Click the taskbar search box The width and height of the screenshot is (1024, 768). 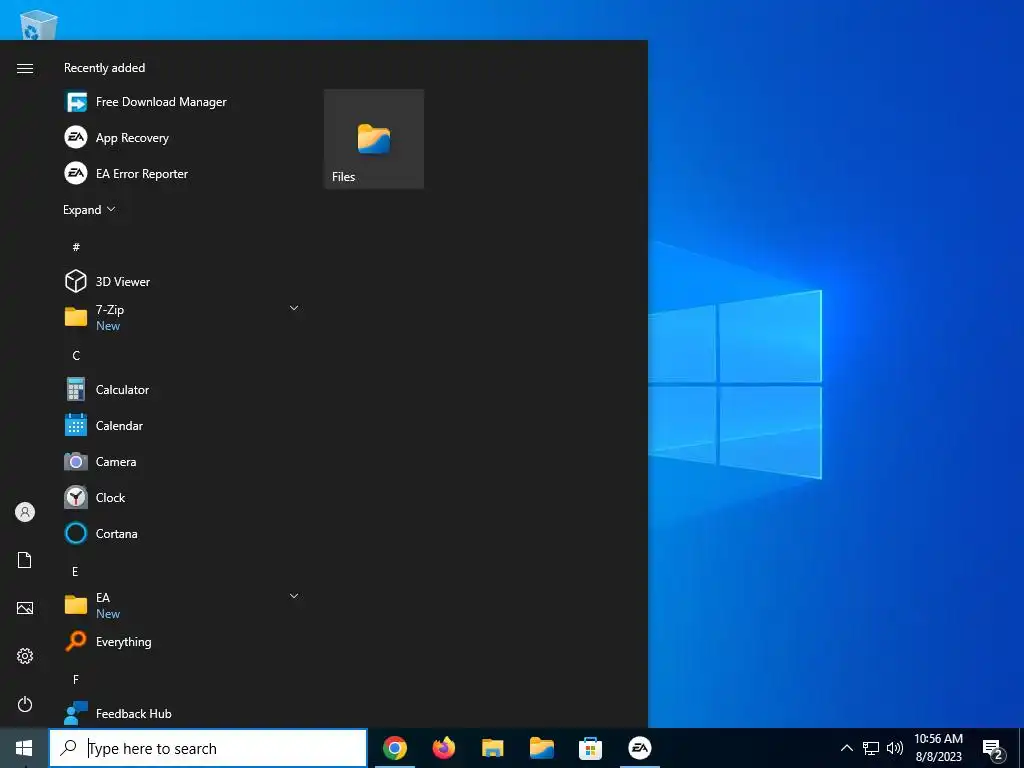(208, 748)
